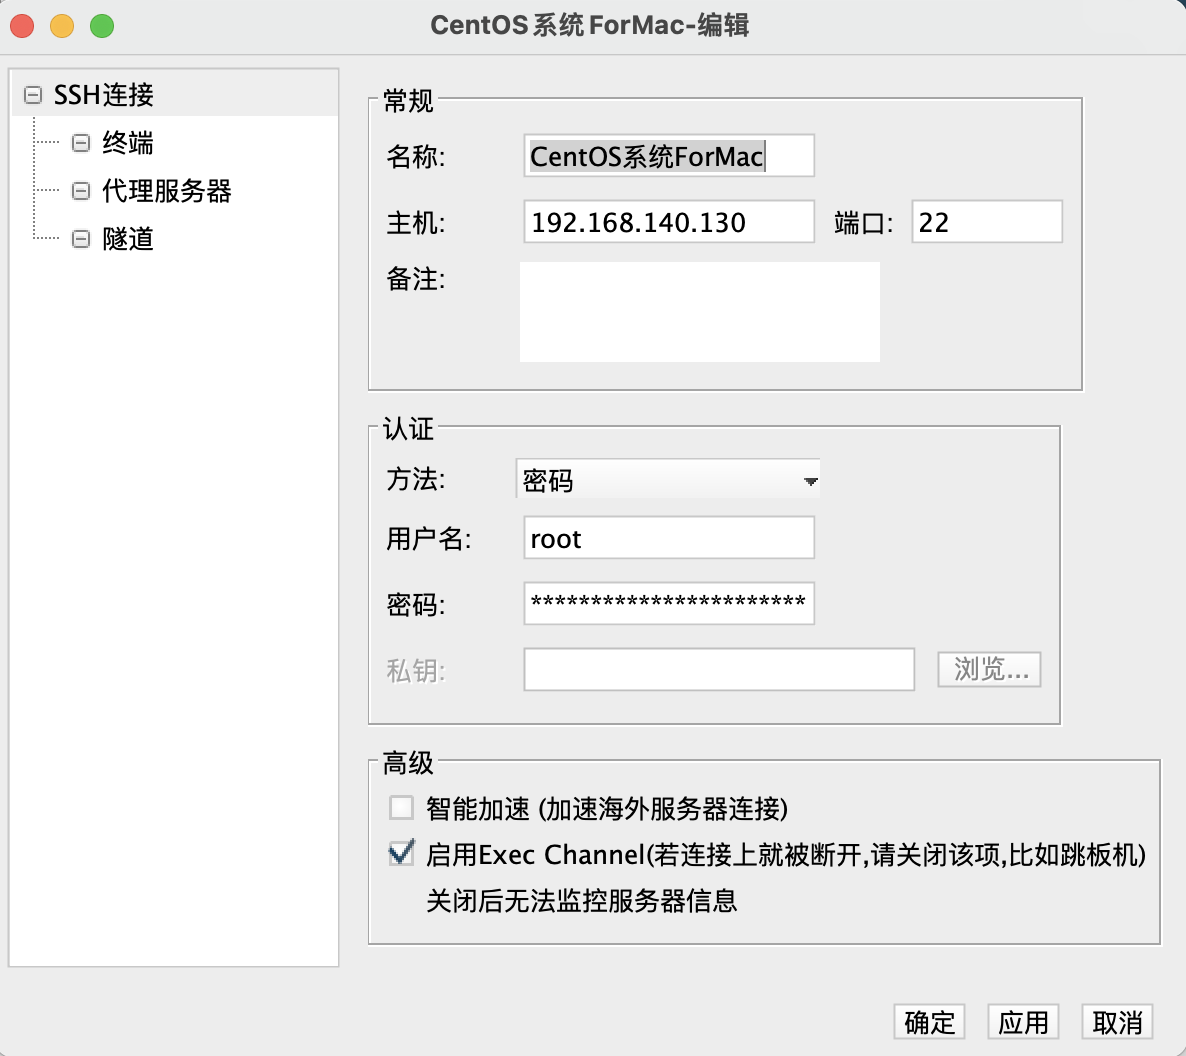
Task: Click the 备注 notes text area
Action: pos(700,312)
